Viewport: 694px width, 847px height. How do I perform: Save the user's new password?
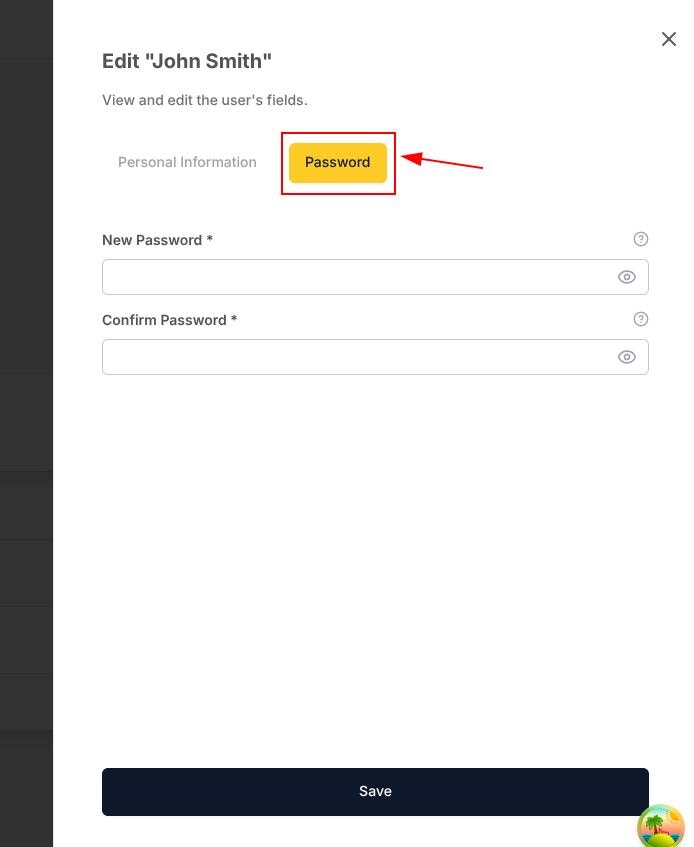coord(375,791)
